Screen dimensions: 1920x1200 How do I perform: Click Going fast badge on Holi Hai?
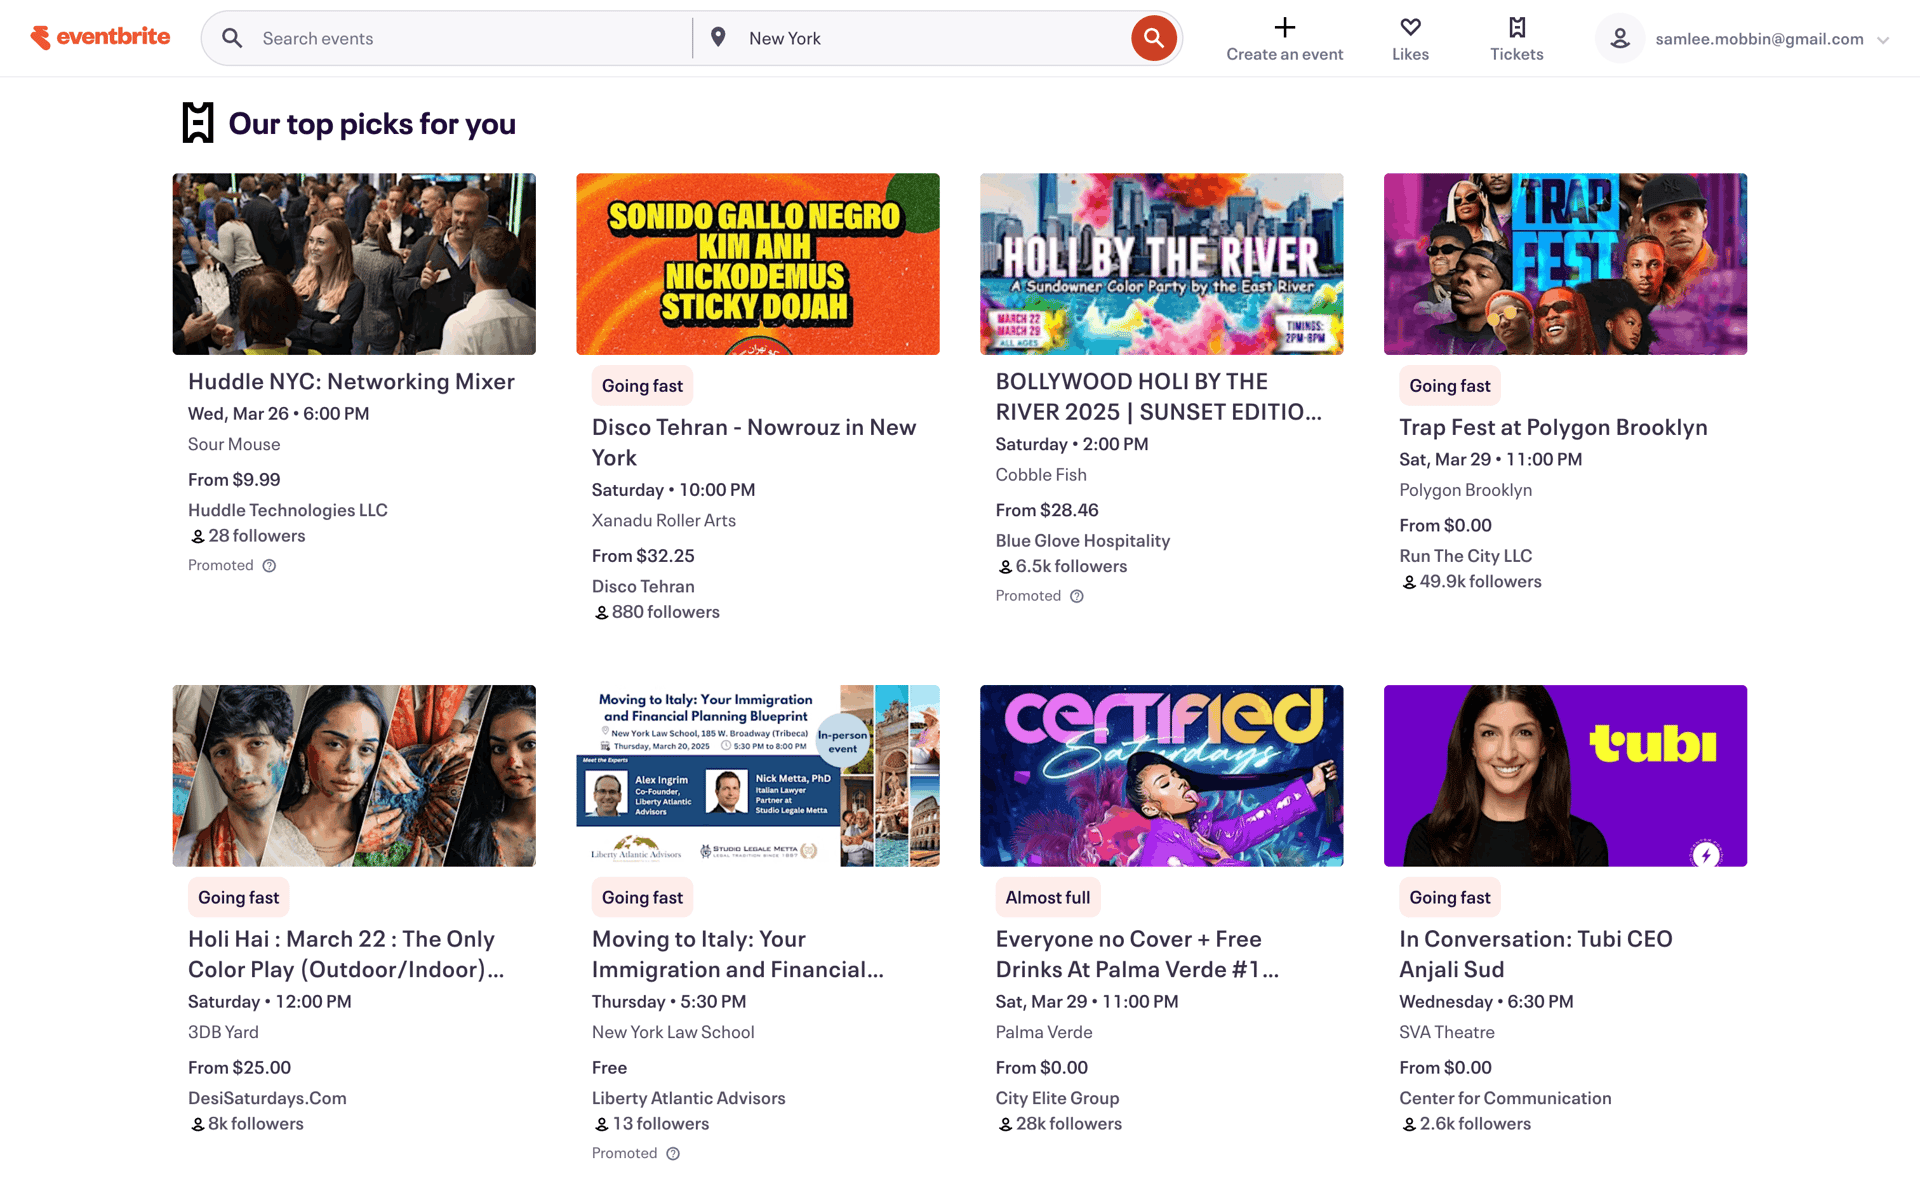tap(238, 898)
